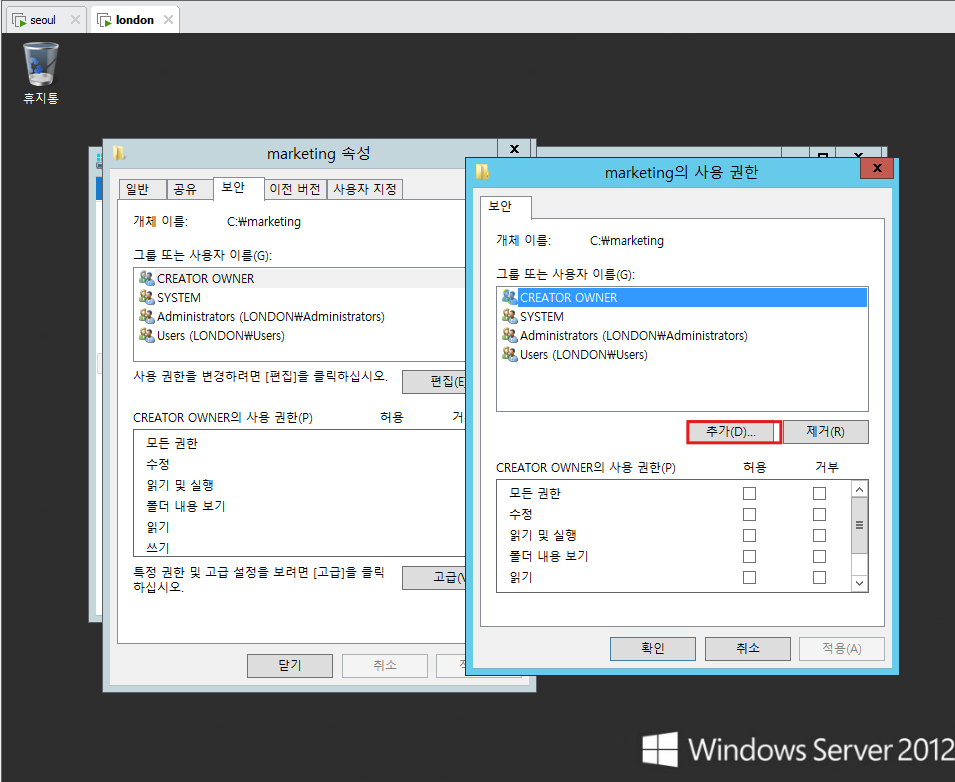955x782 pixels.
Task: Select Users (LONDON\Users) in permissions dialog
Action: (x=683, y=354)
